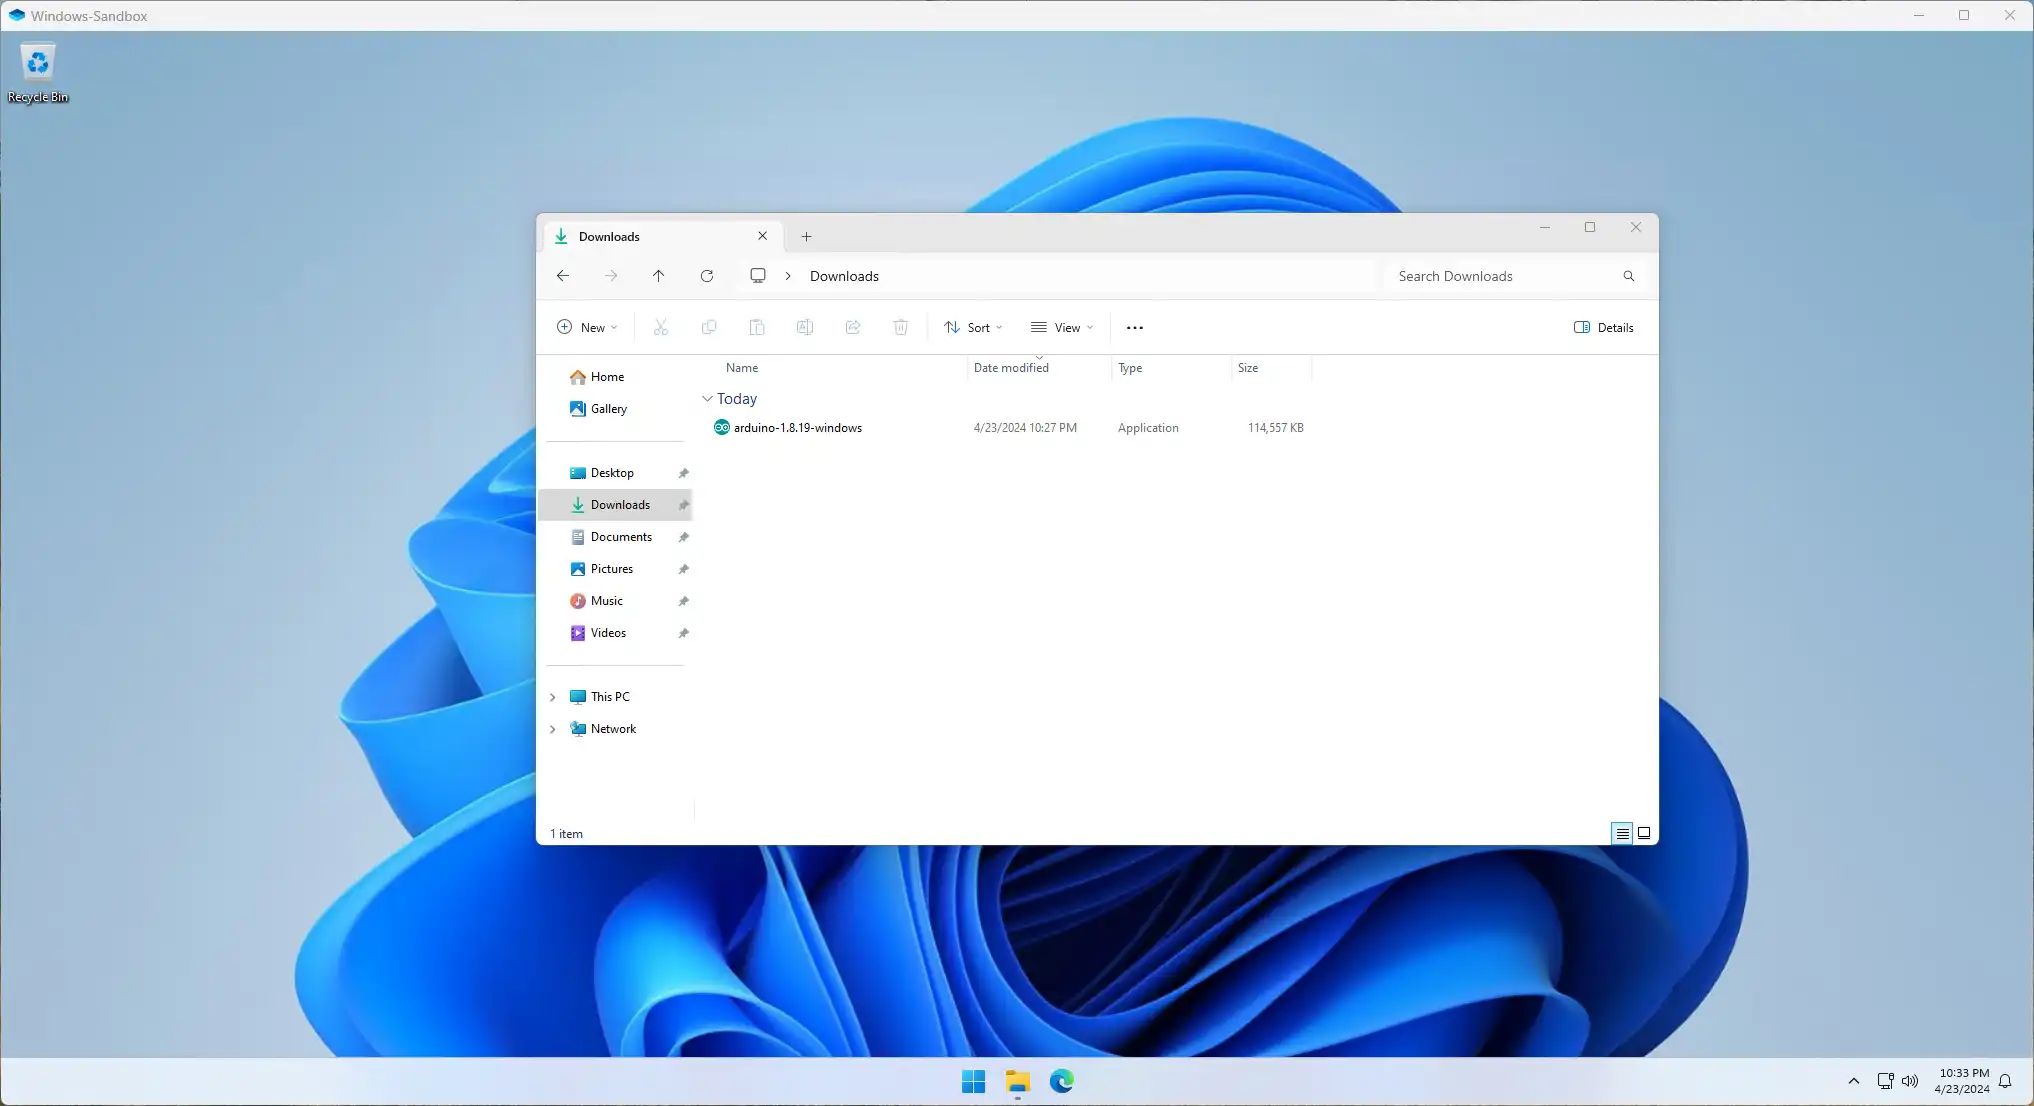
Task: Expand This PC in navigation pane
Action: pos(553,697)
